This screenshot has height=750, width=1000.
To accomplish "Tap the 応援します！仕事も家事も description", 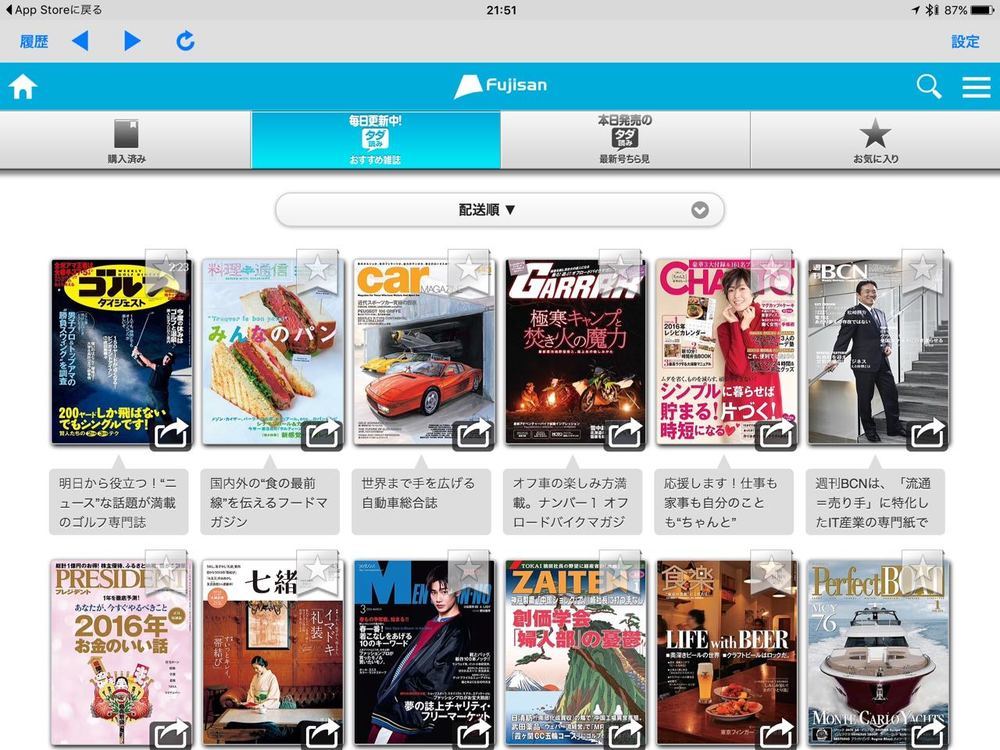I will coord(724,502).
